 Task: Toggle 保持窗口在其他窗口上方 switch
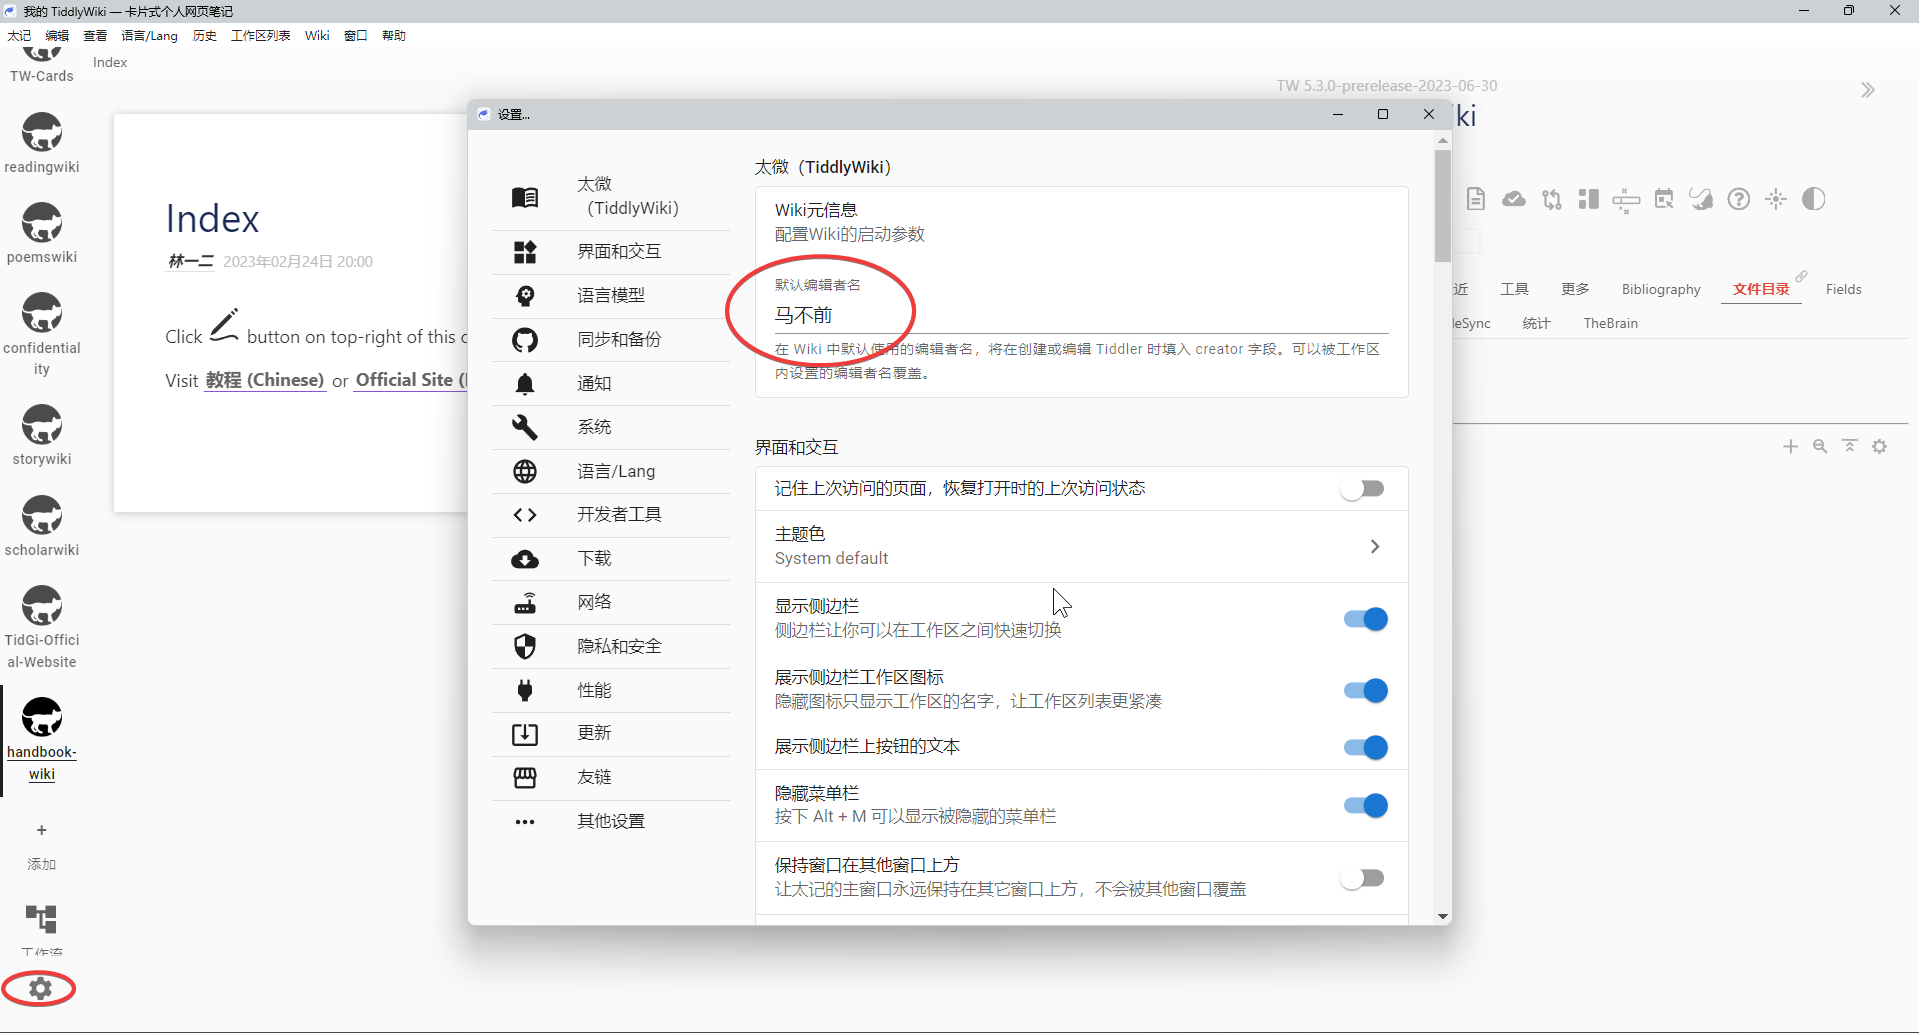1363,878
